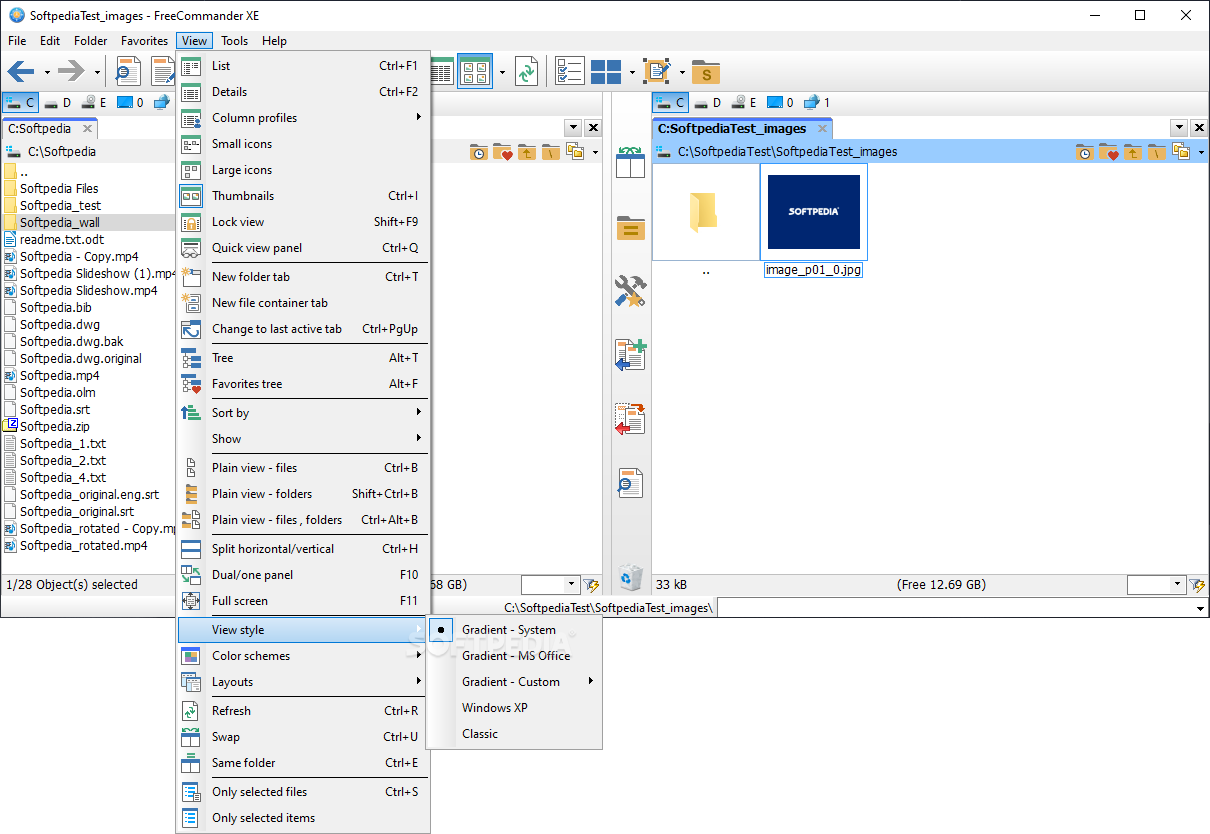Screen dimensions: 1210x834
Task: Choose Same folder menu entry
Action: (303, 763)
